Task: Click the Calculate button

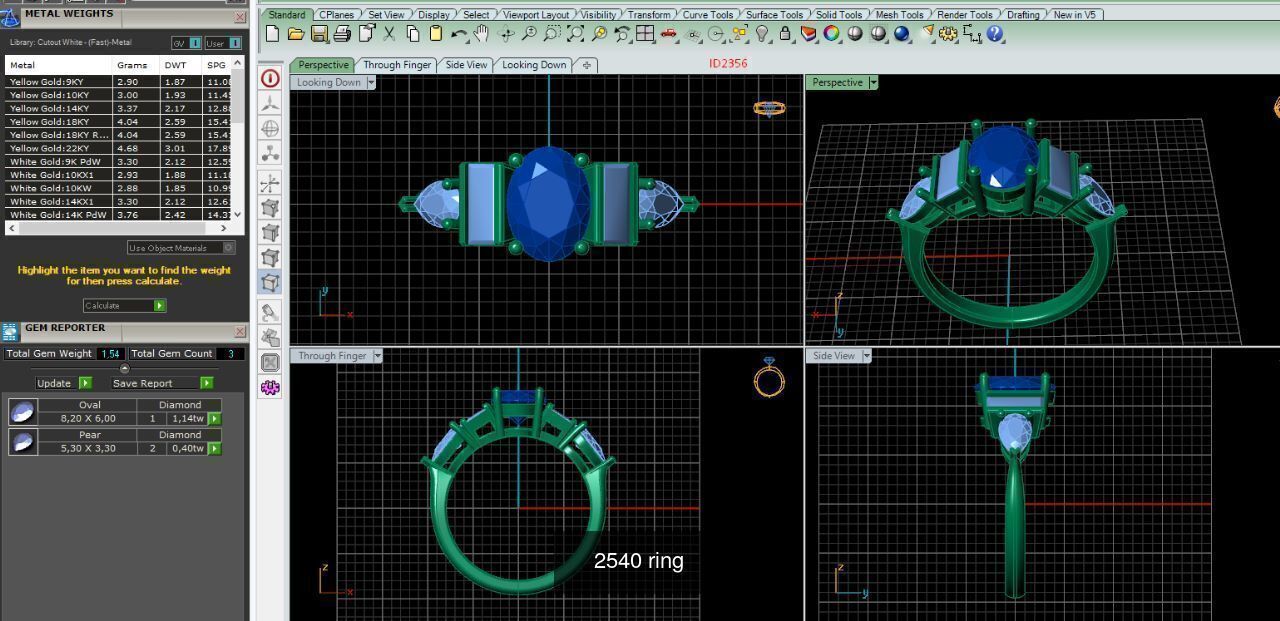Action: point(124,306)
